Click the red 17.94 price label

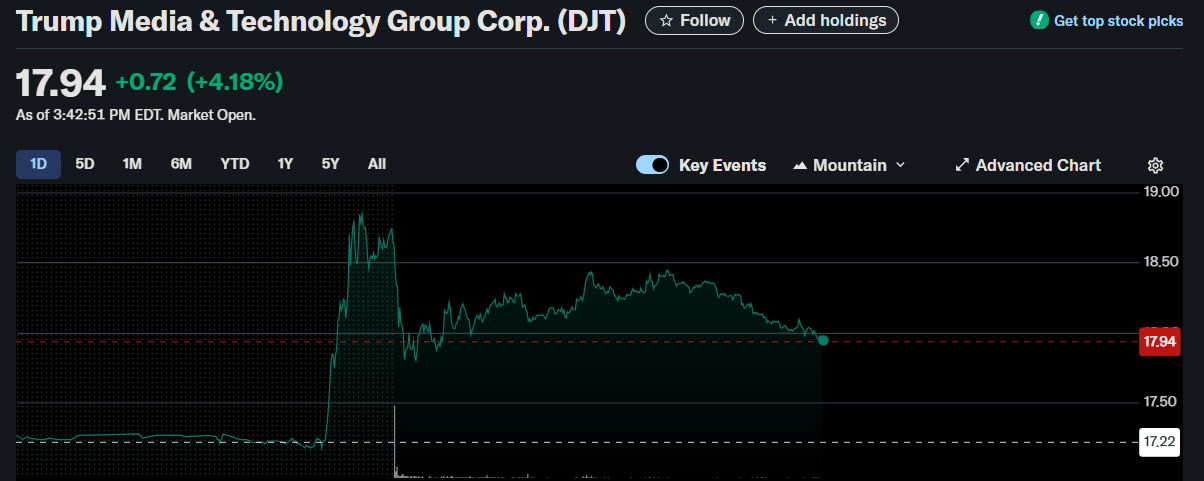(1159, 342)
